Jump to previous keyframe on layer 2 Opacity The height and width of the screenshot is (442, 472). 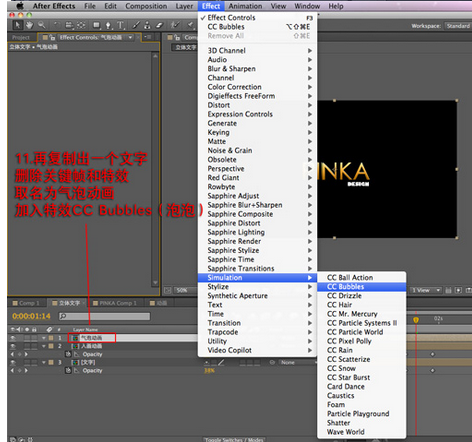point(13,354)
